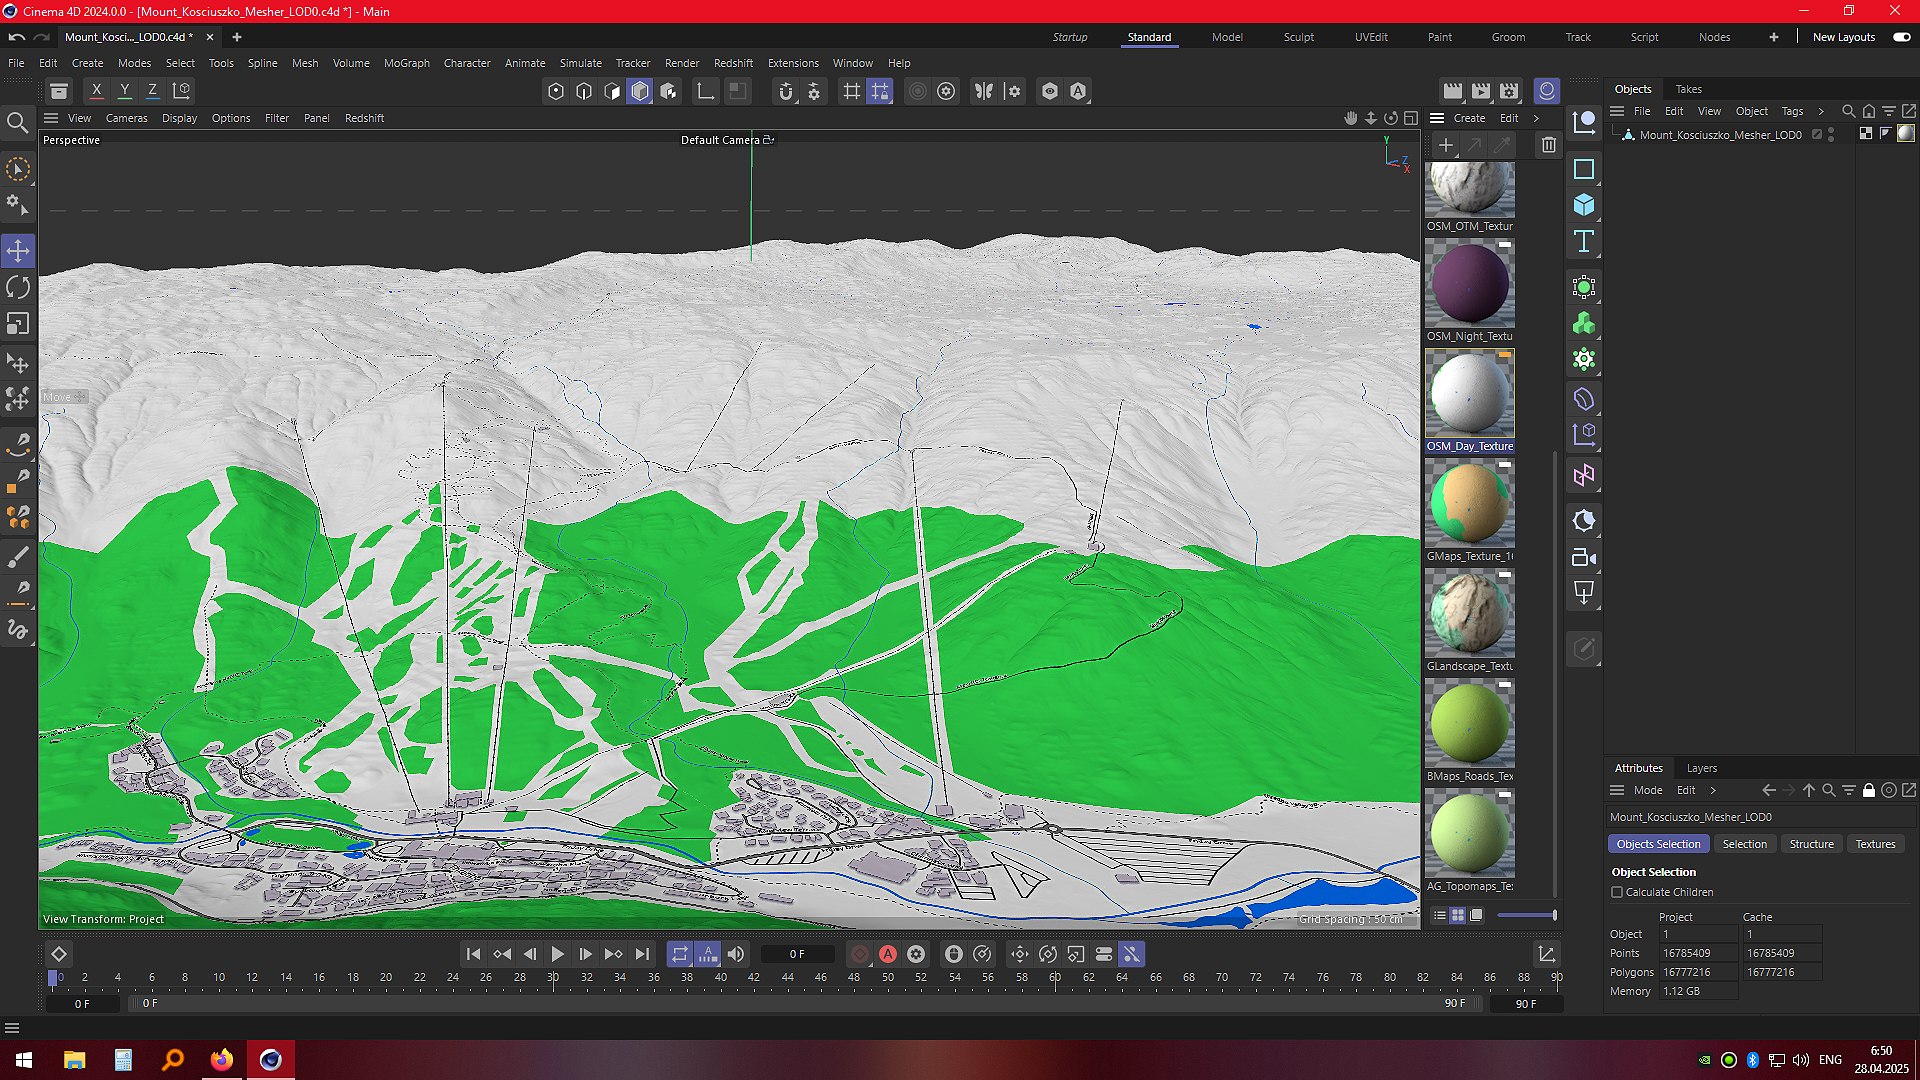
Task: Open Attribute Manager hamburger menu
Action: (1617, 790)
